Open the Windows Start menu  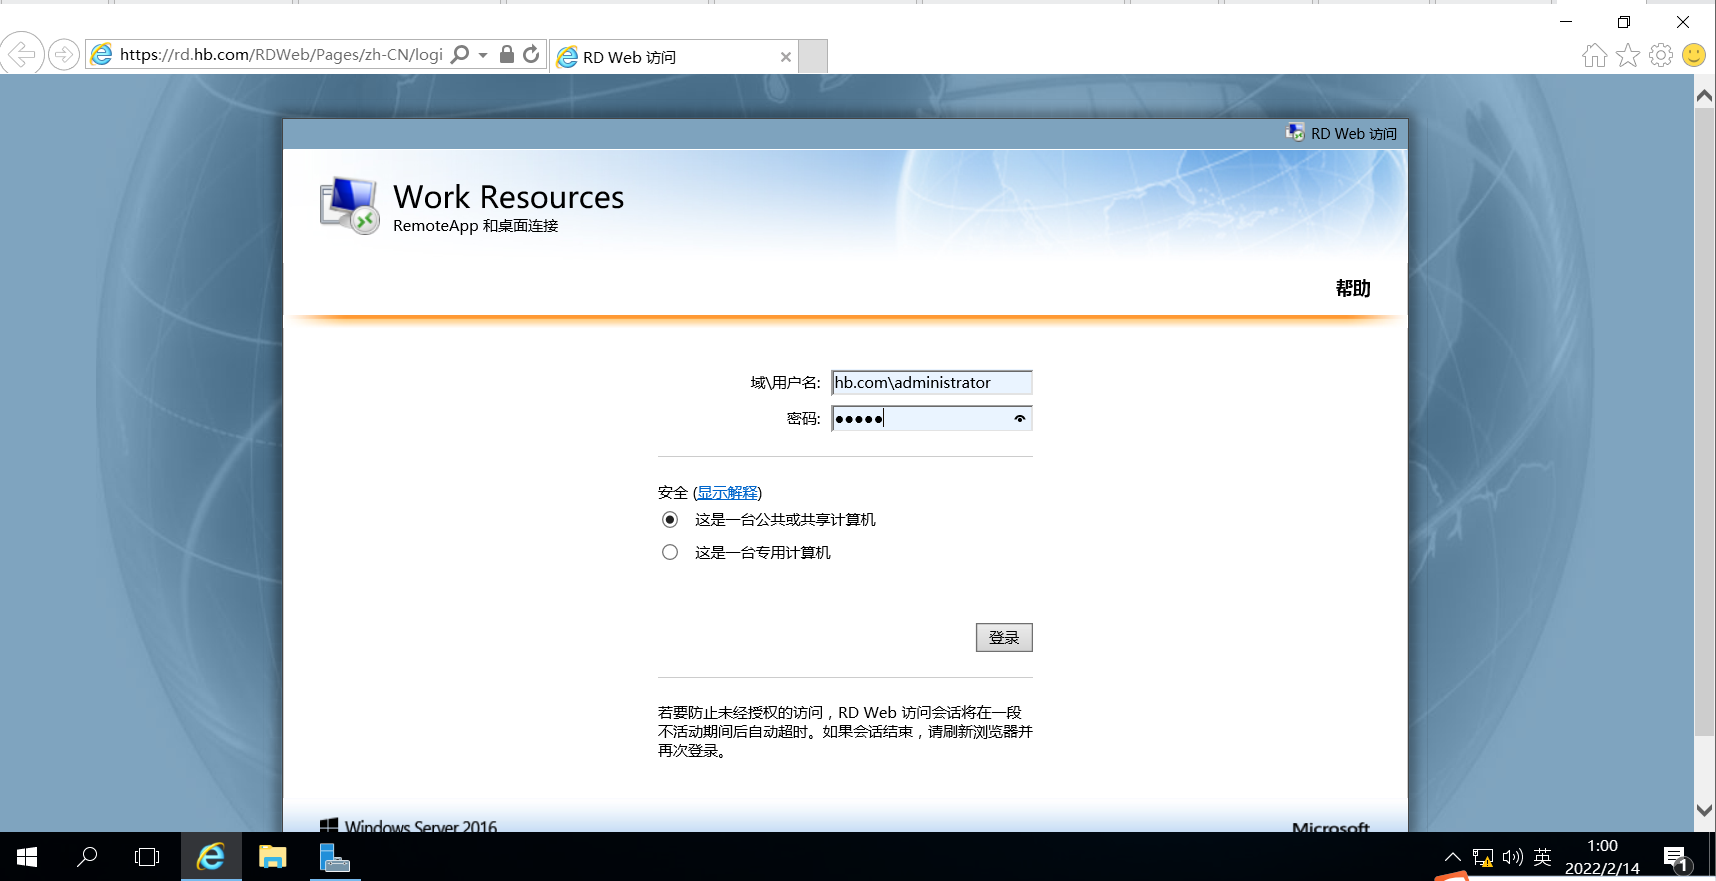pos(27,857)
